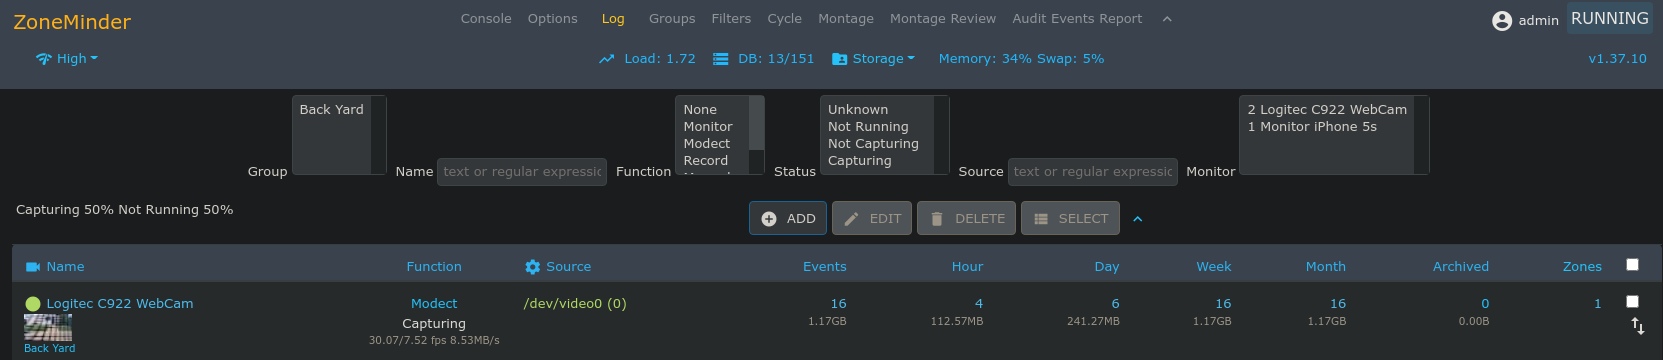Viewport: 1663px width, 360px height.
Task: Click the Storage folder icon
Action: 840,59
